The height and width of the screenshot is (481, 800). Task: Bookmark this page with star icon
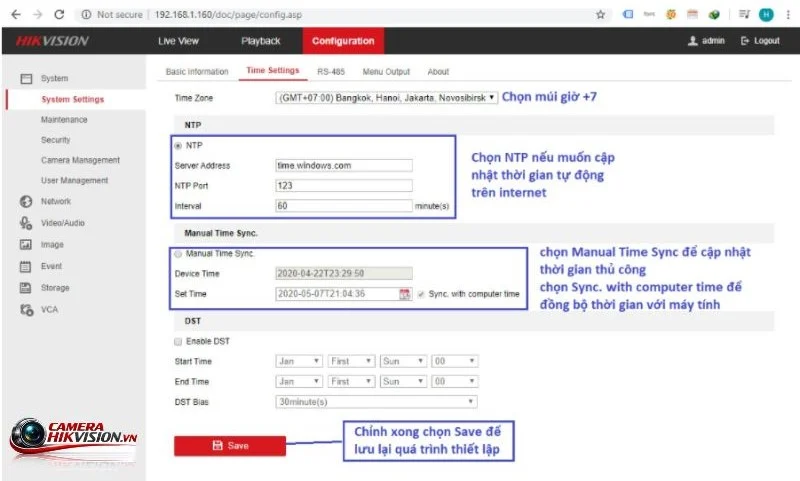601,15
